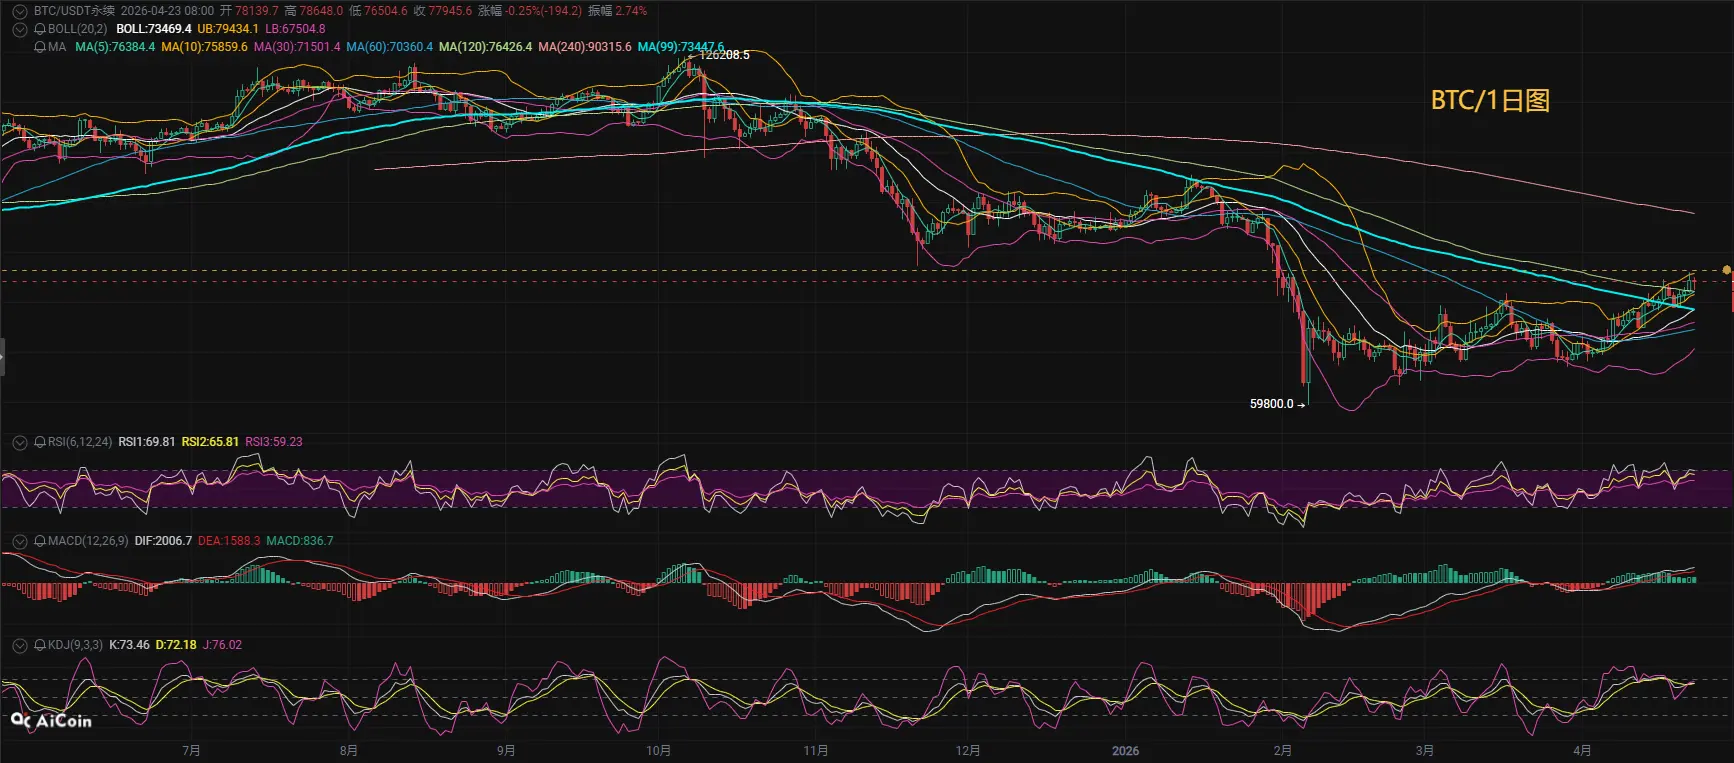Select the MA(10):75859.6 value

204,47
